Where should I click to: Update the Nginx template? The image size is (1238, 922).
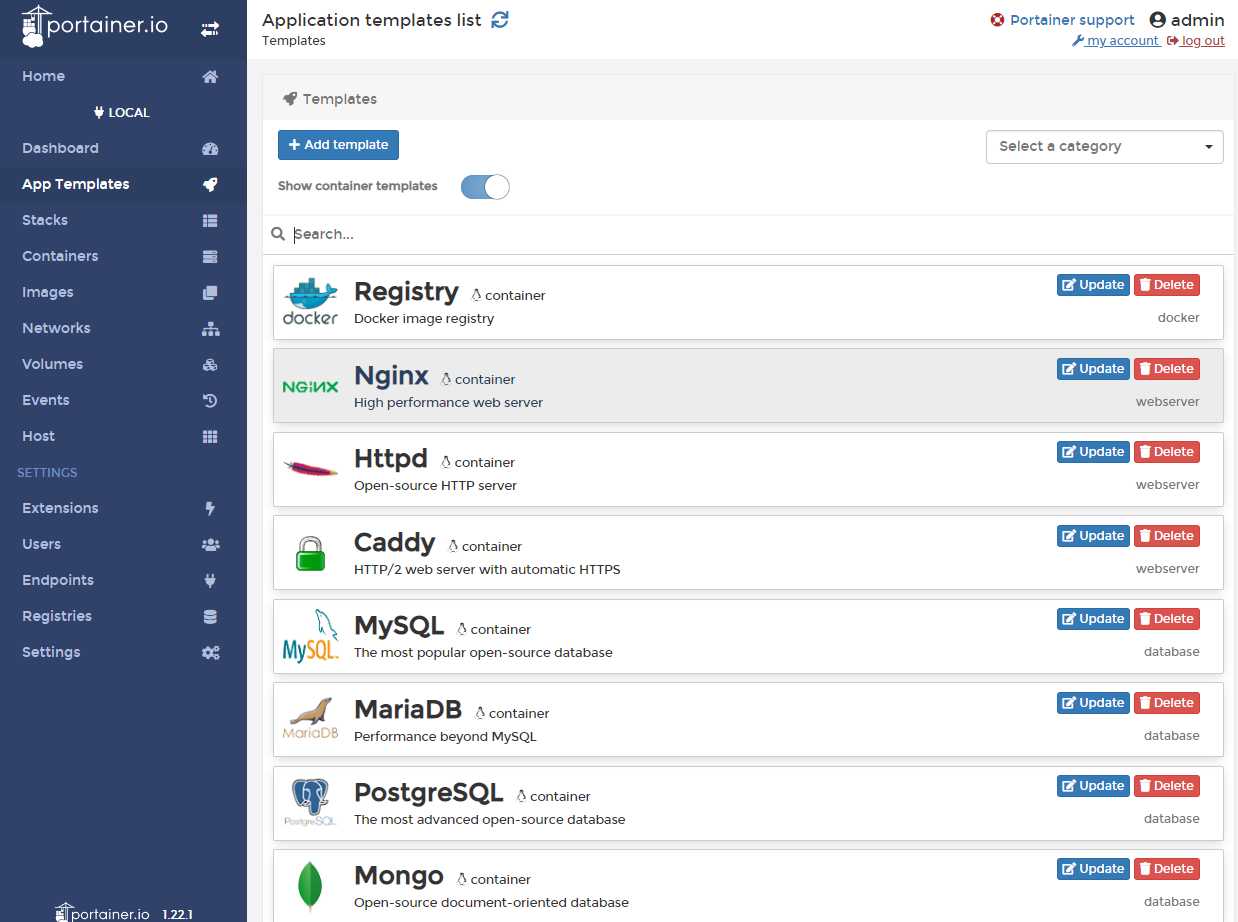tap(1093, 369)
